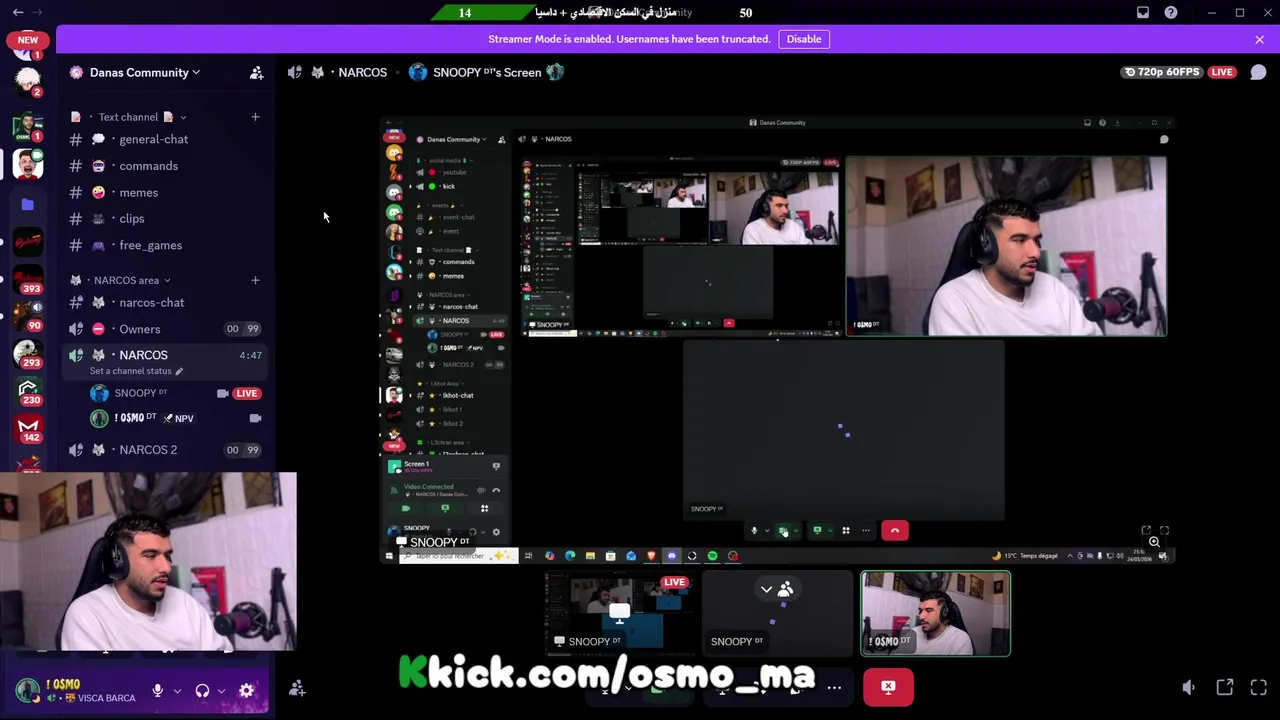Open the narcos-chat channel
This screenshot has width=1280, height=720.
pos(151,302)
